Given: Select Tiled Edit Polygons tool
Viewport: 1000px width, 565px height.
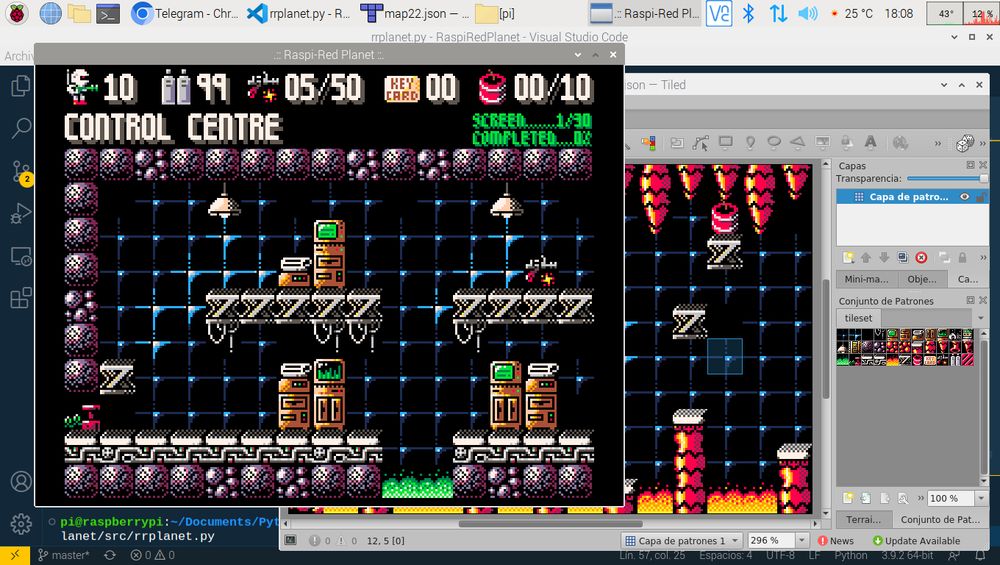Looking at the screenshot, I should pyautogui.click(x=700, y=143).
